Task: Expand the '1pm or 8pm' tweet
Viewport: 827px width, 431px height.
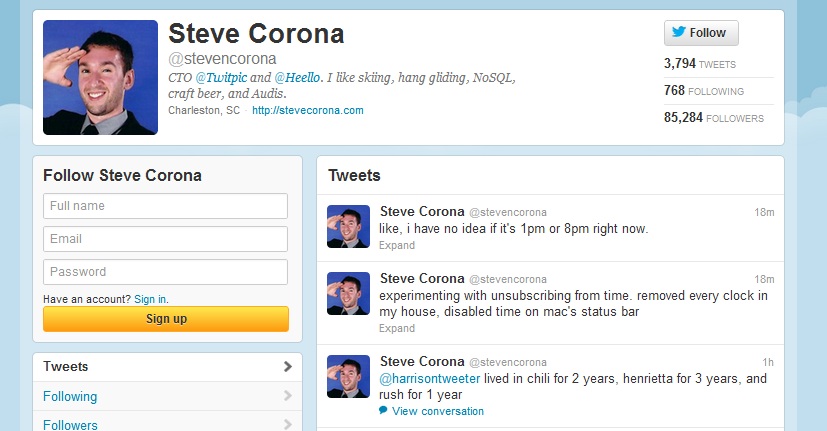Action: [x=397, y=245]
